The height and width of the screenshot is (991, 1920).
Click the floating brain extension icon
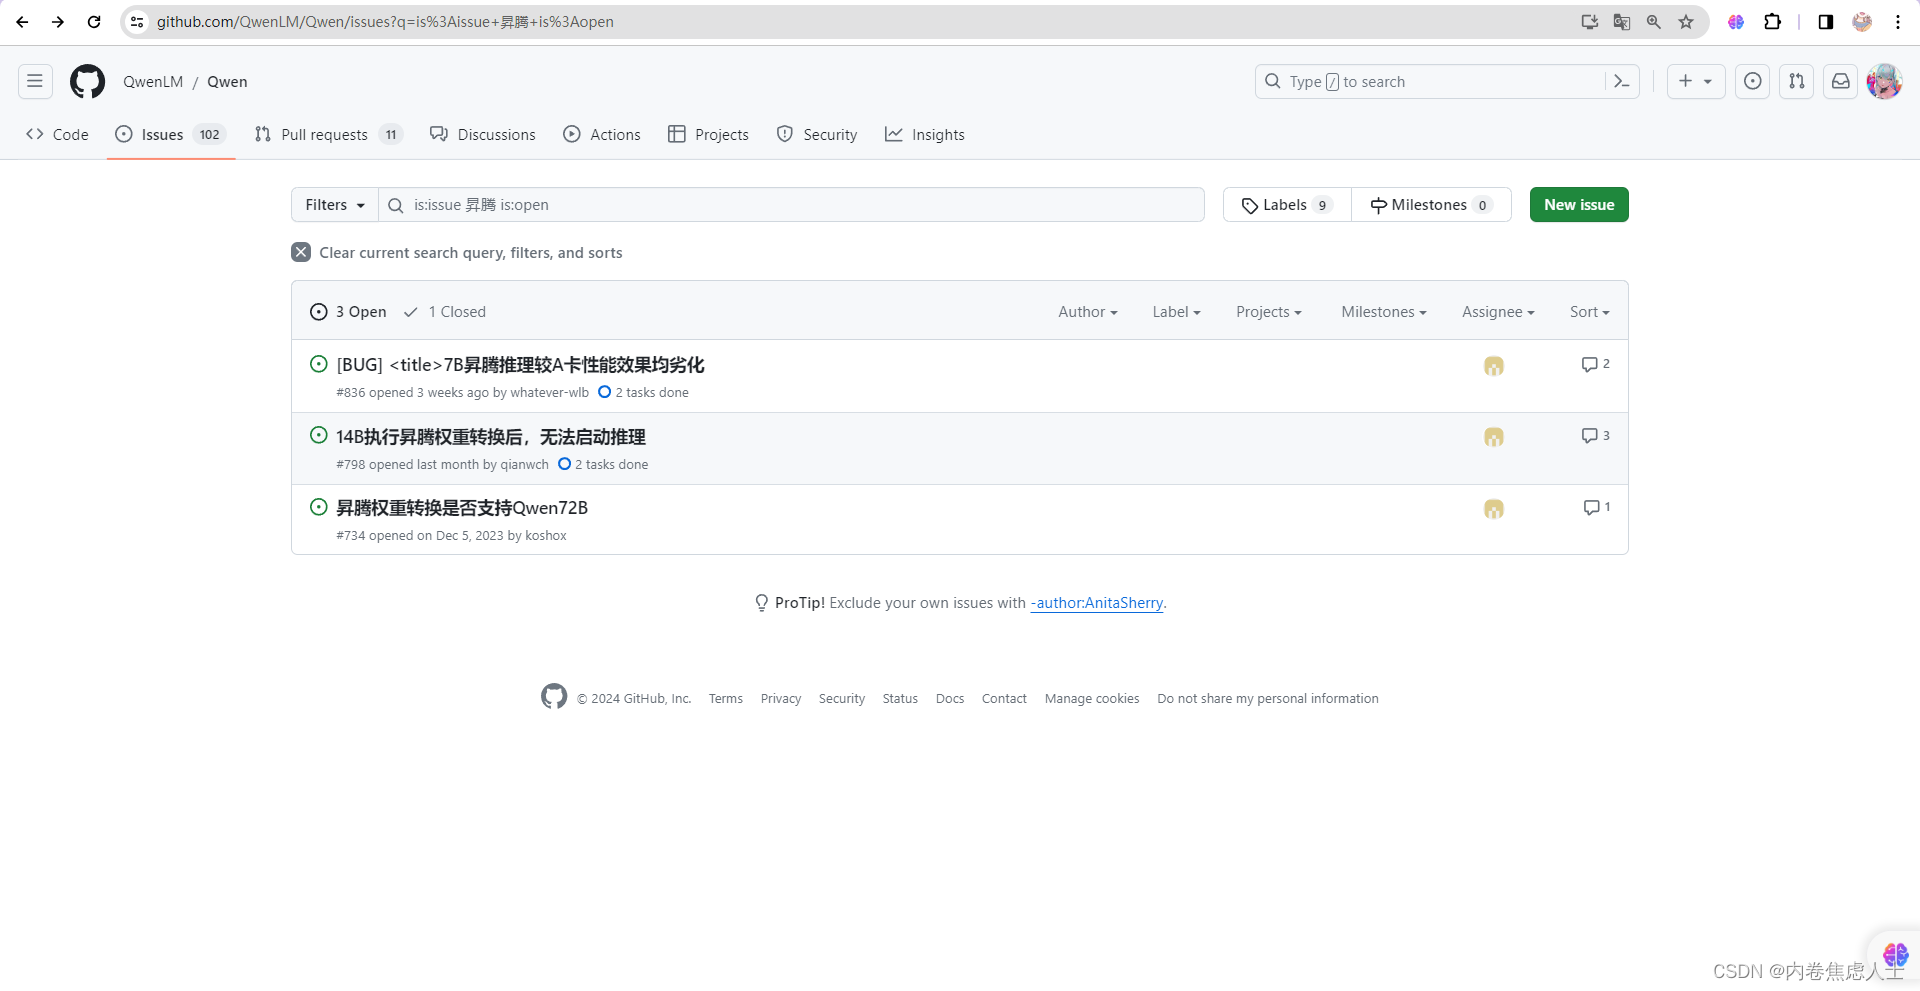(1895, 955)
